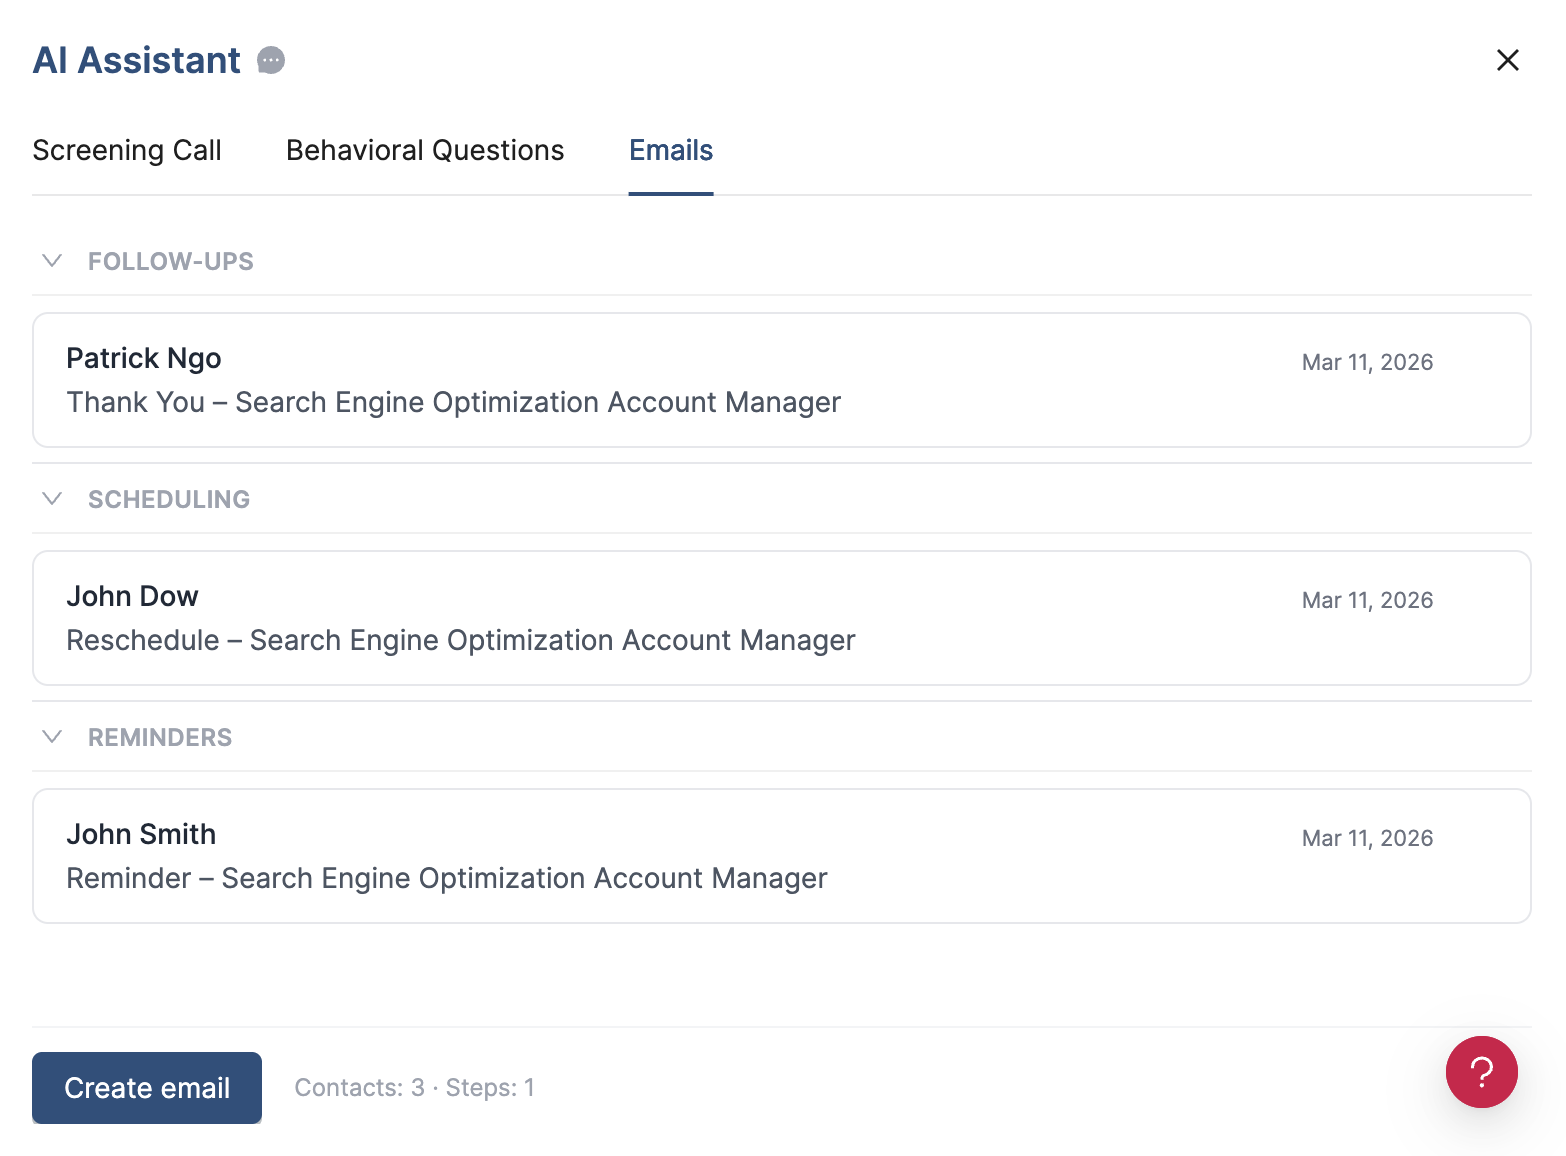
Task: Collapse the FOLLOW-UPS section chevron
Action: [52, 261]
